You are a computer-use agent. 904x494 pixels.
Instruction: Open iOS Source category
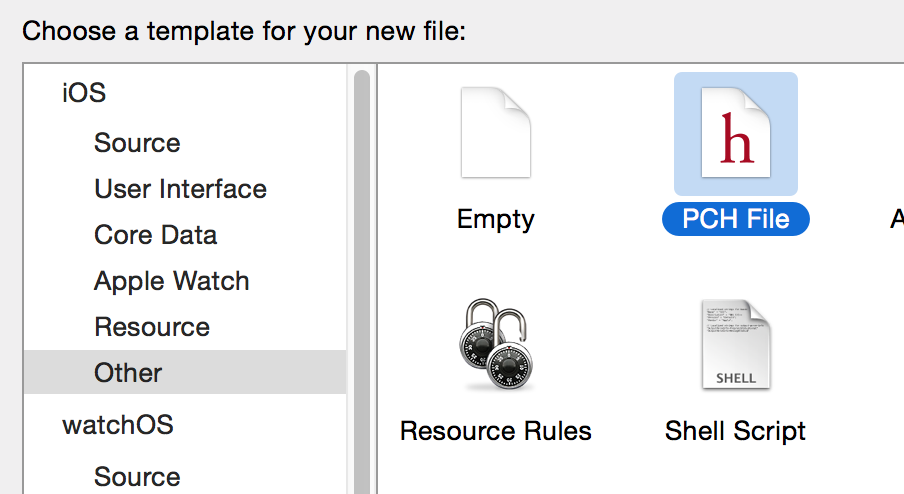pos(137,142)
